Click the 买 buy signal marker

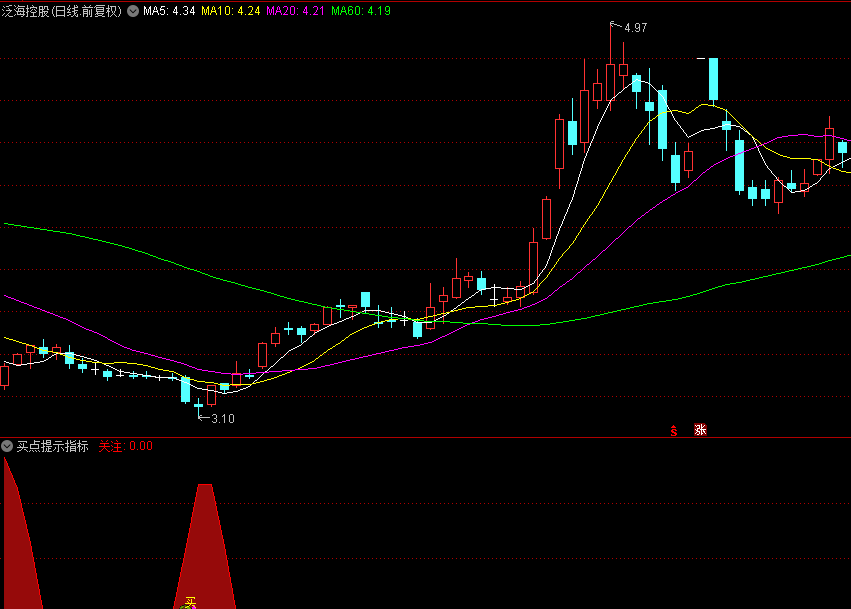click(190, 602)
